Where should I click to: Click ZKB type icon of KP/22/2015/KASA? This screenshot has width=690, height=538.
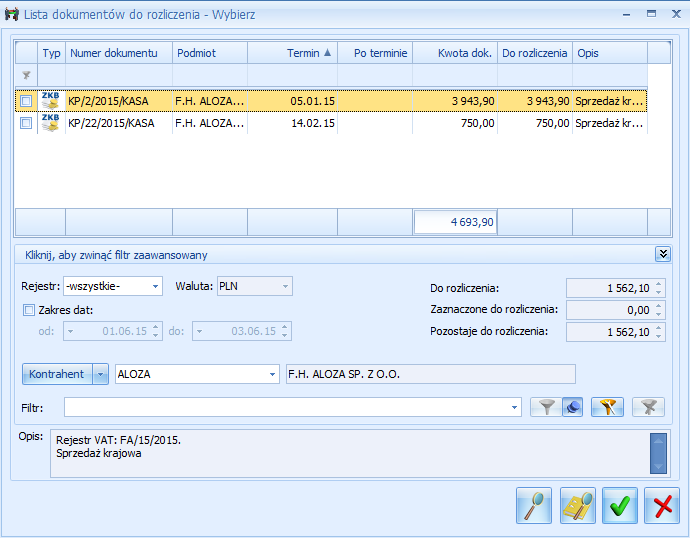(x=51, y=123)
